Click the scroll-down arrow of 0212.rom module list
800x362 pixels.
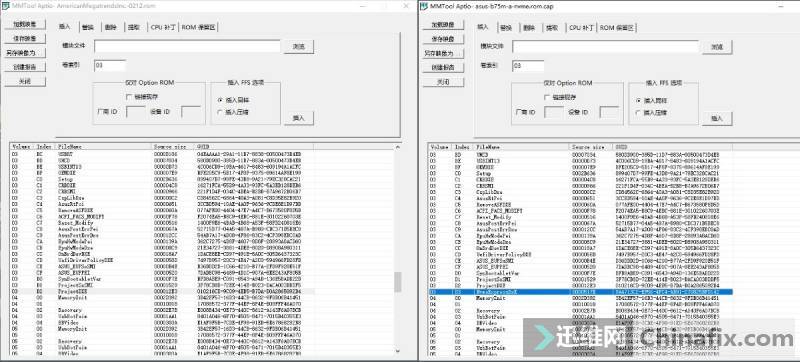point(397,351)
